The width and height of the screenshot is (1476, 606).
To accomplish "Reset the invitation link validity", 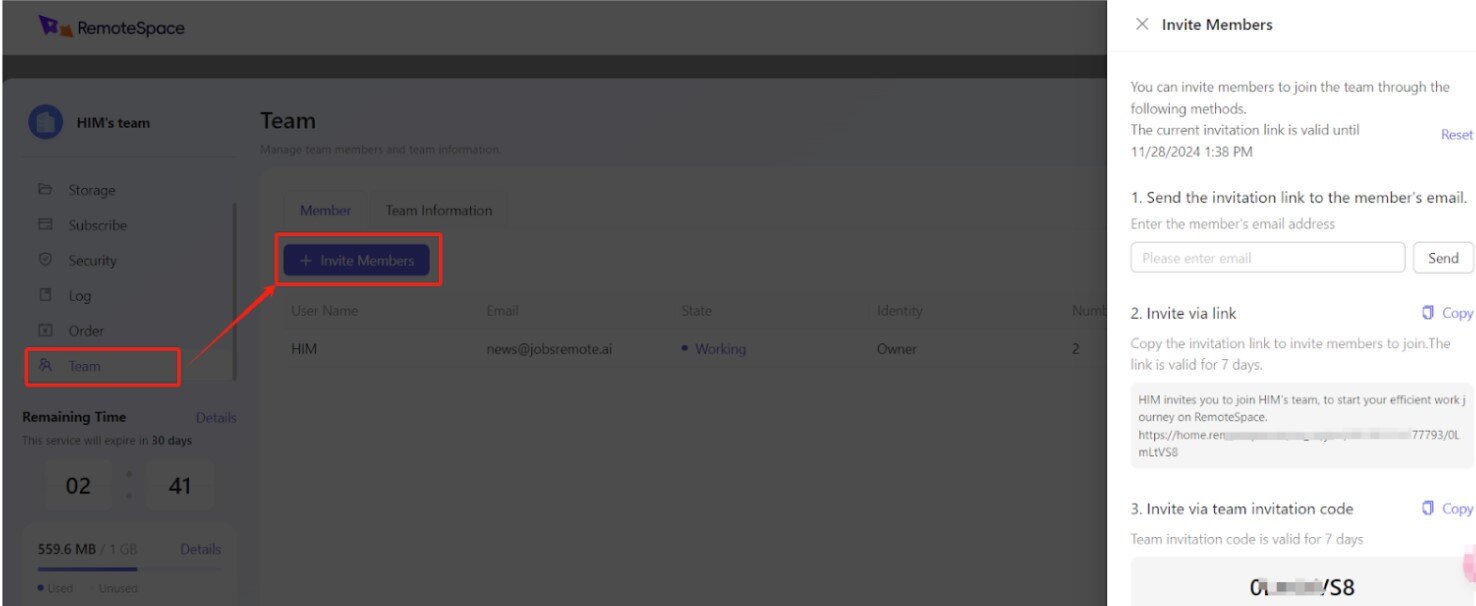I will point(1456,134).
